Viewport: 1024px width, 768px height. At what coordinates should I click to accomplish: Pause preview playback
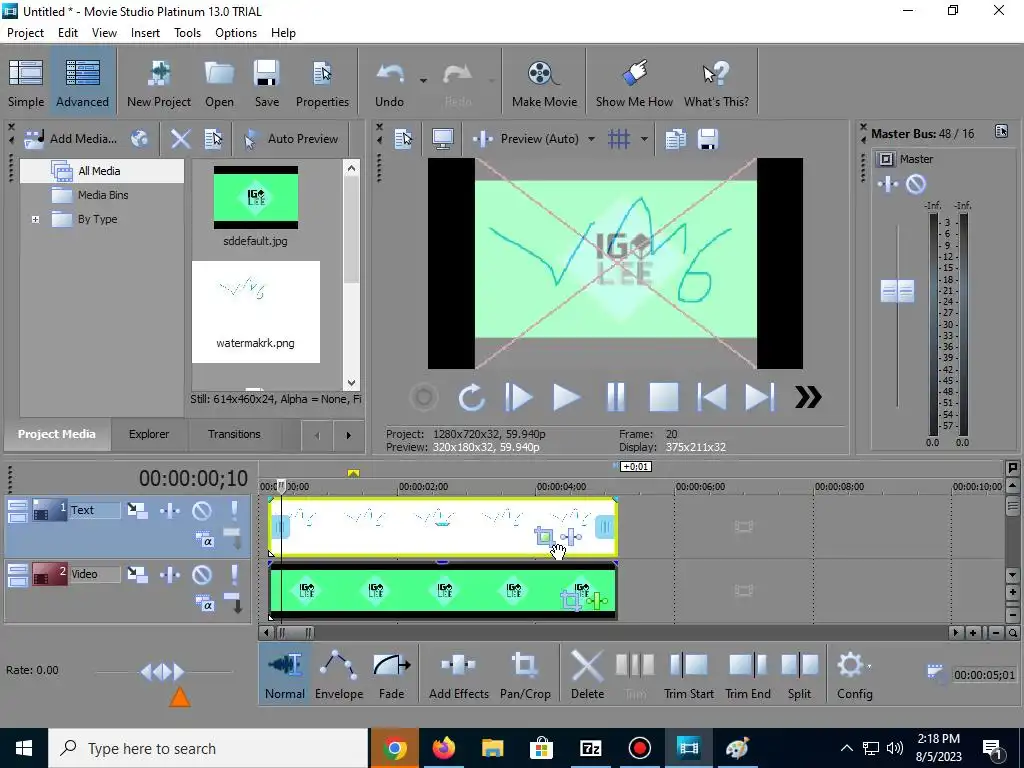[615, 396]
